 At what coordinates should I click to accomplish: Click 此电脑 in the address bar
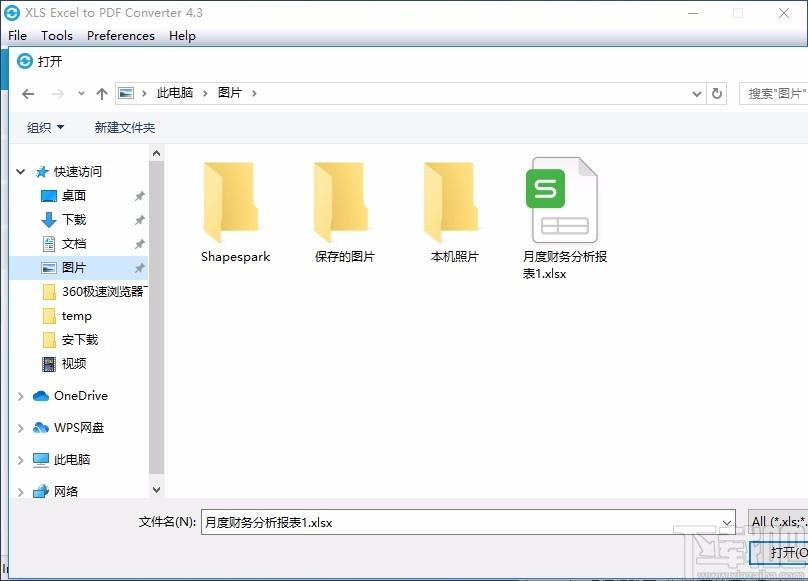[x=175, y=93]
